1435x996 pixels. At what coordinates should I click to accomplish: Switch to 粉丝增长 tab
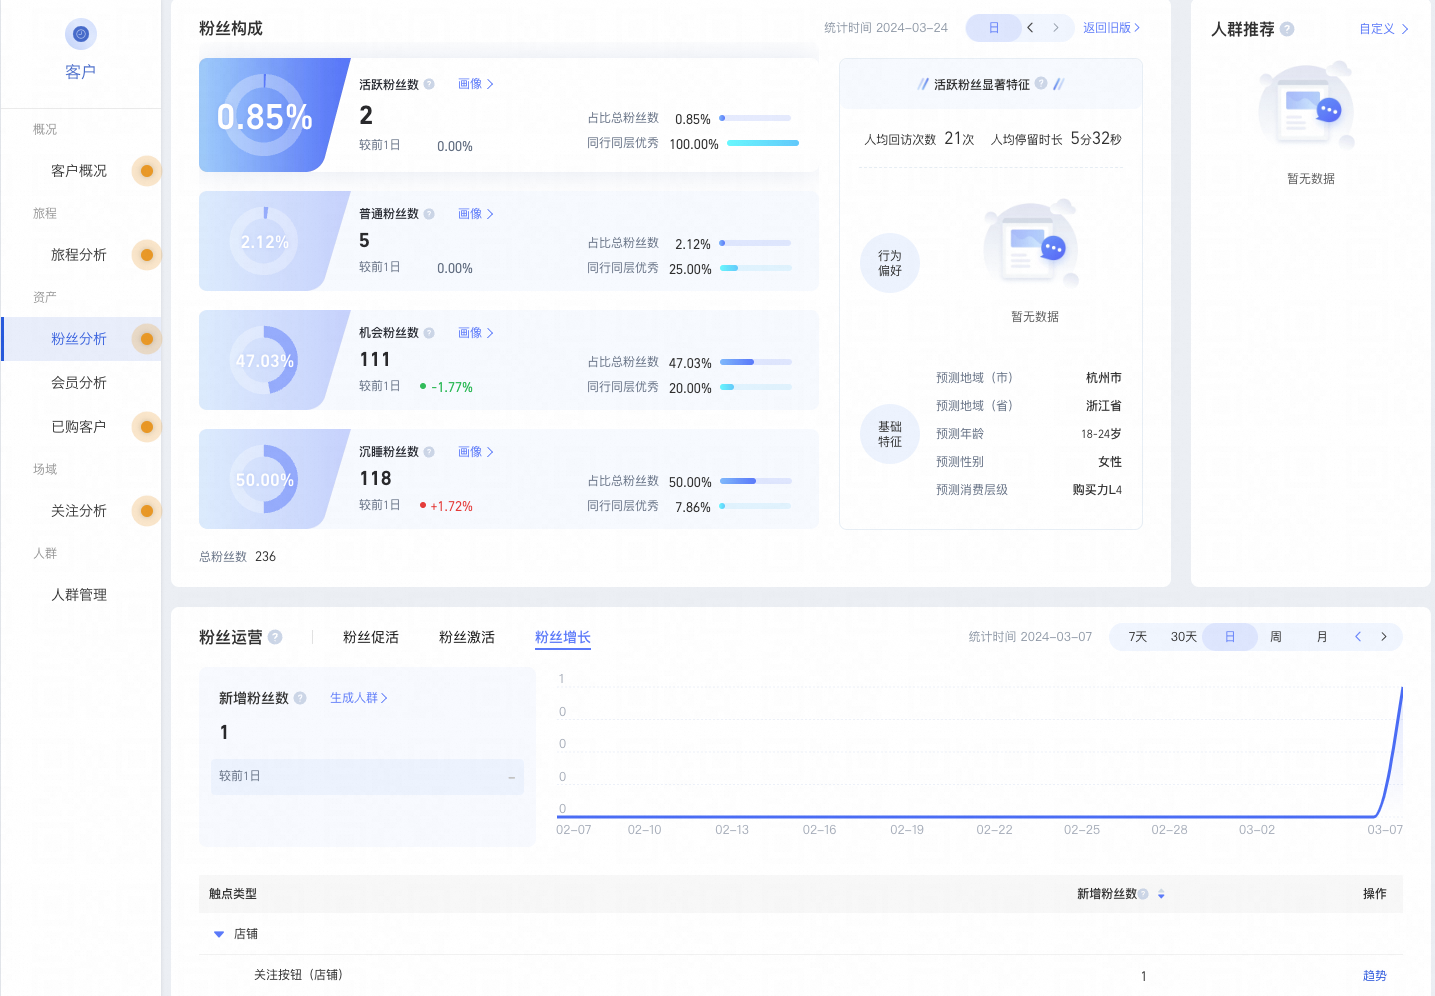point(563,637)
